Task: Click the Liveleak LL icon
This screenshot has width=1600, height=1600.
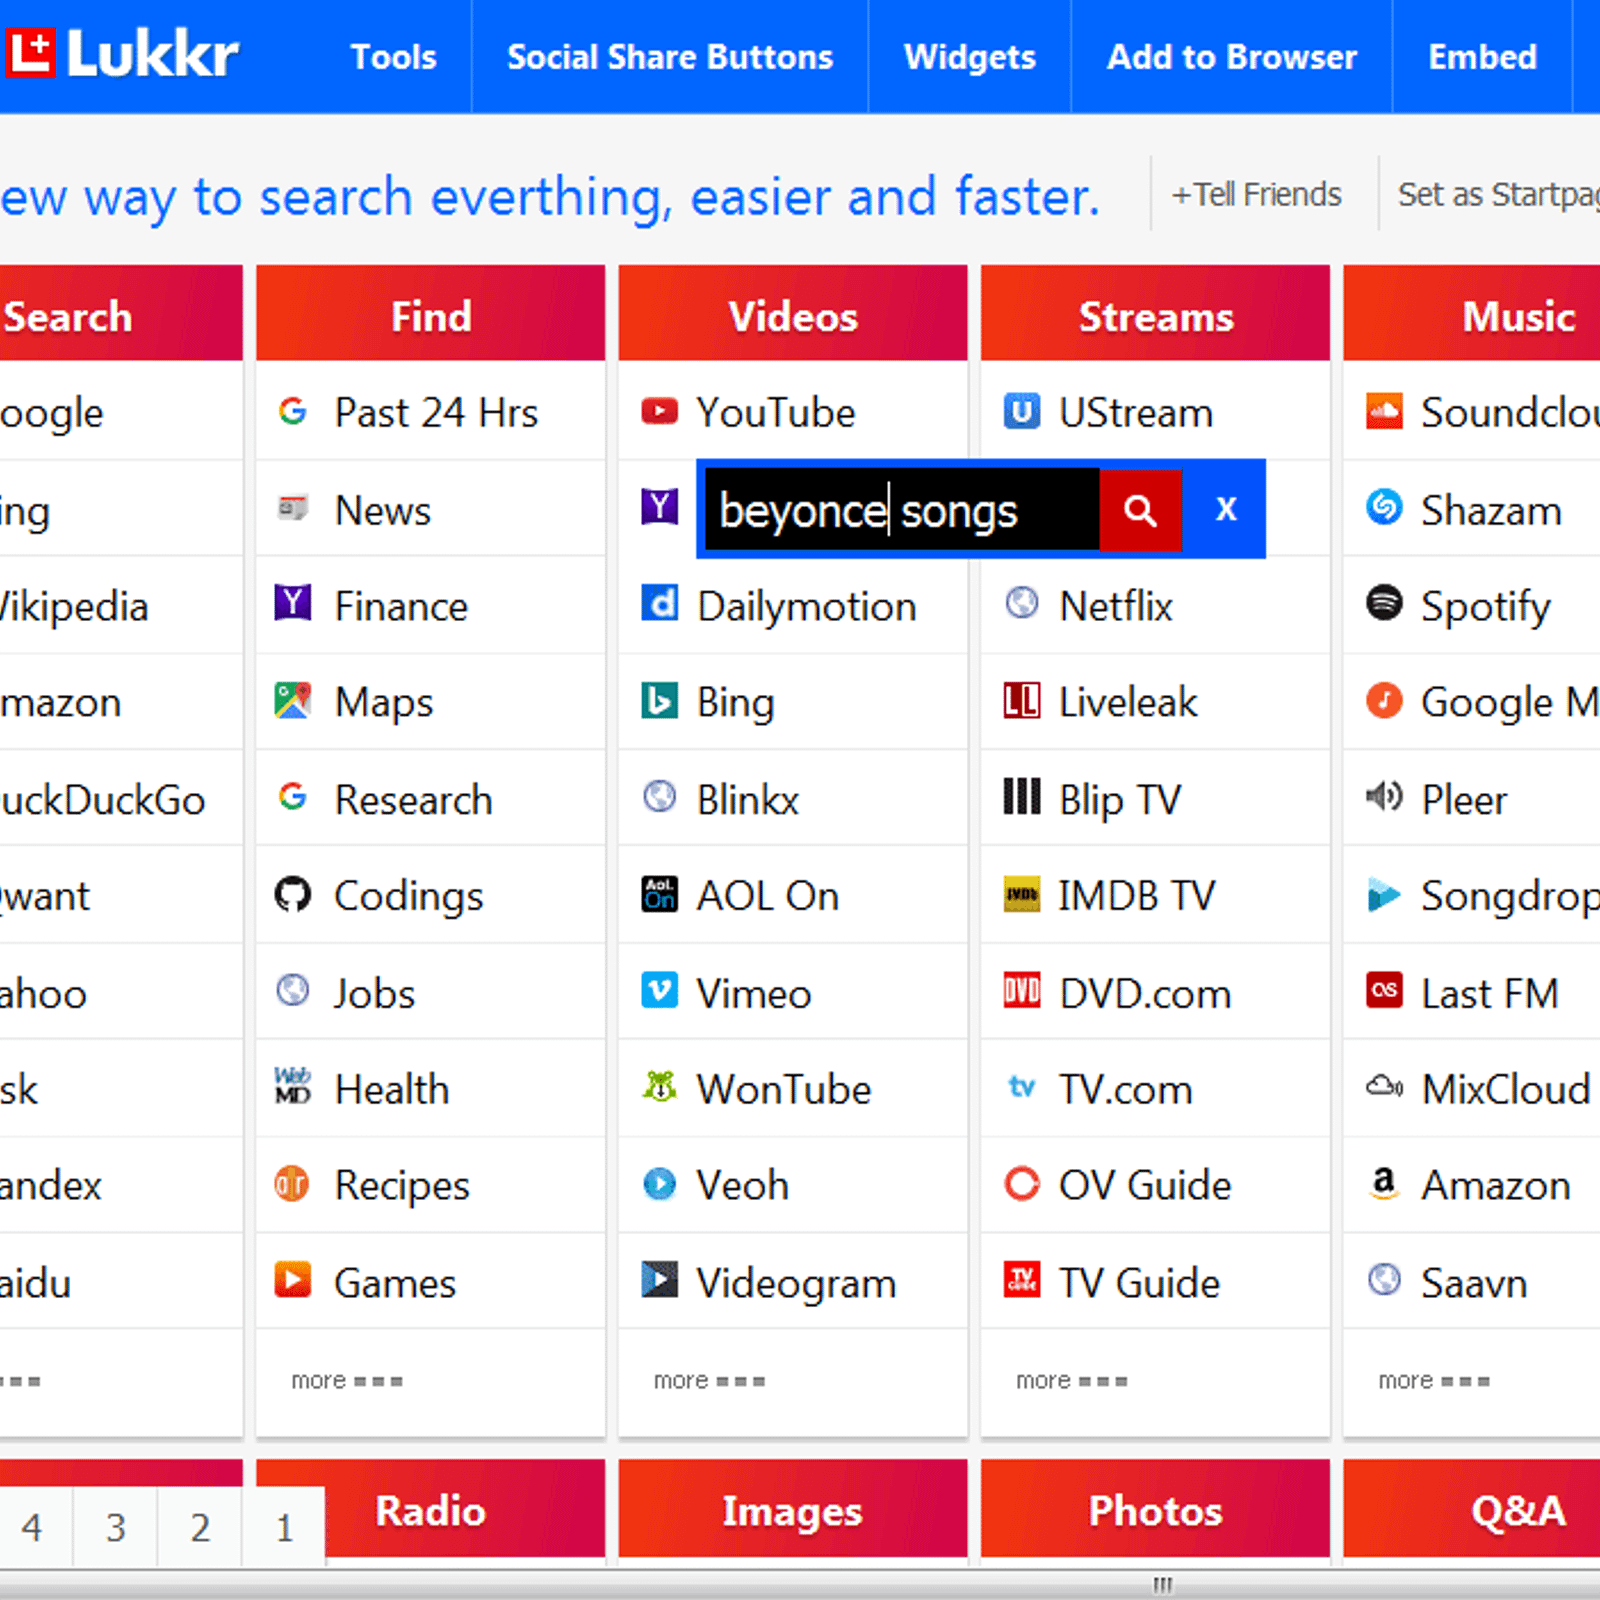Action: click(x=1021, y=700)
